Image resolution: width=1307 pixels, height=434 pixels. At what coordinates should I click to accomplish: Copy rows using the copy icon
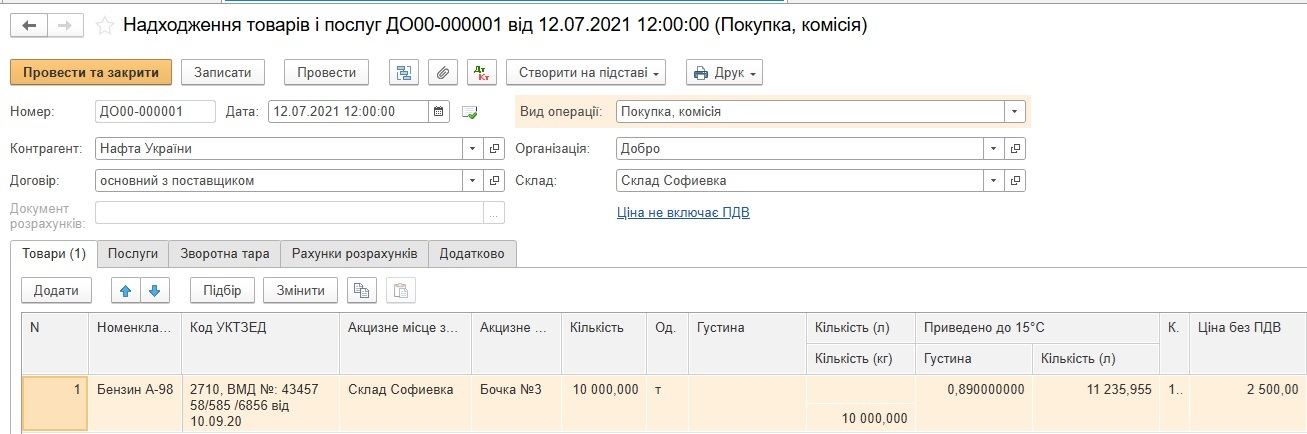coord(362,291)
